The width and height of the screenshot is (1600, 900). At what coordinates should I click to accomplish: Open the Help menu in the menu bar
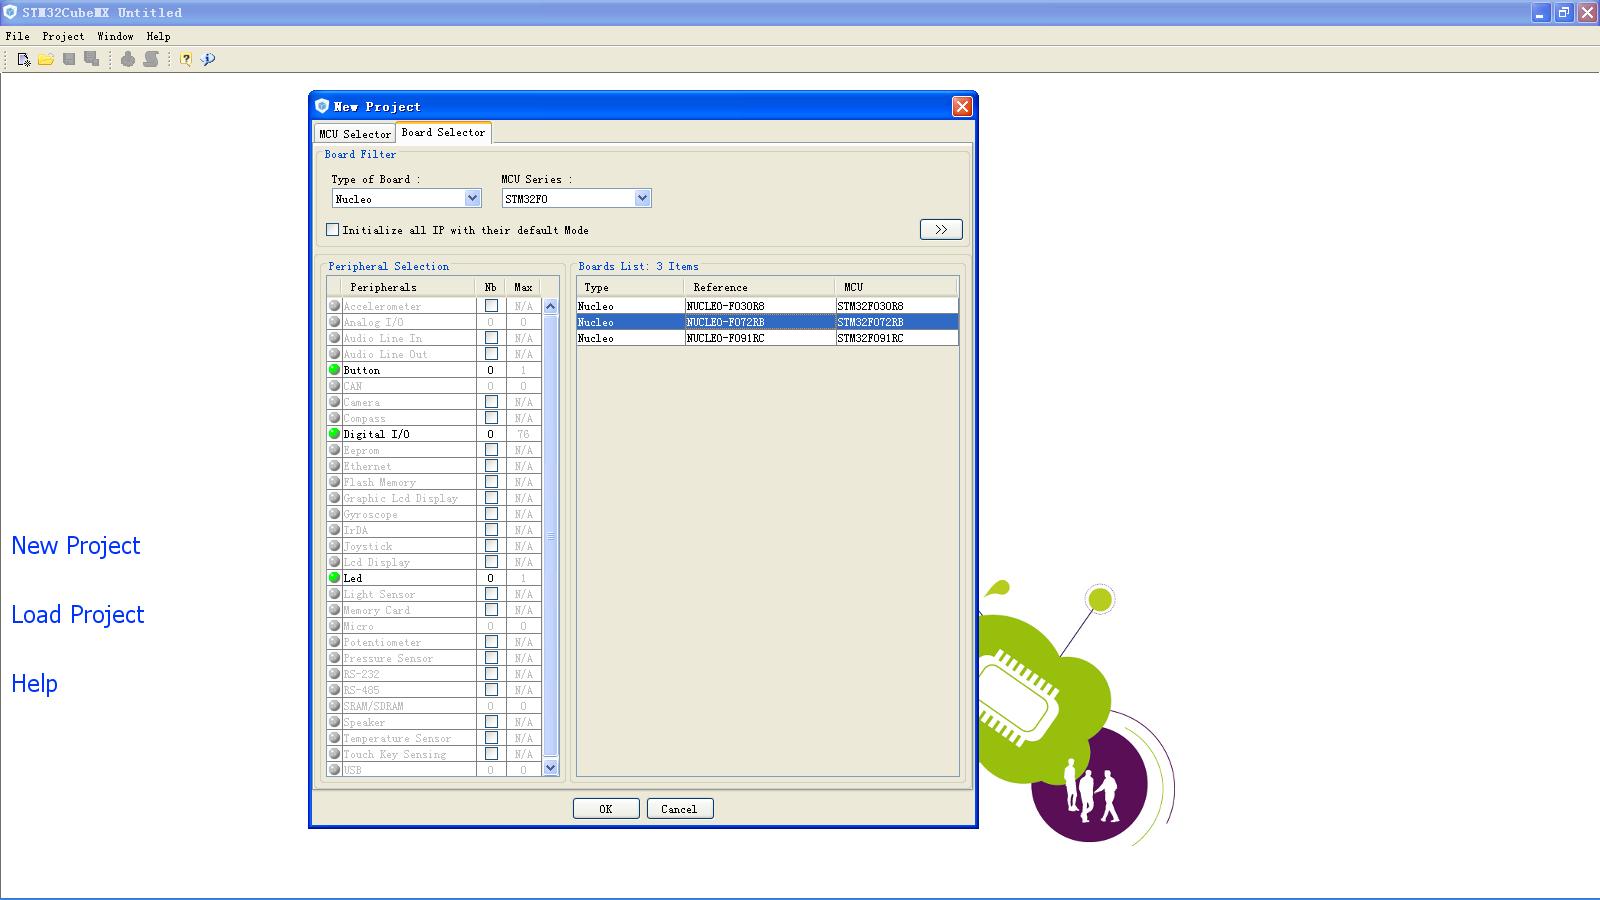coord(158,36)
